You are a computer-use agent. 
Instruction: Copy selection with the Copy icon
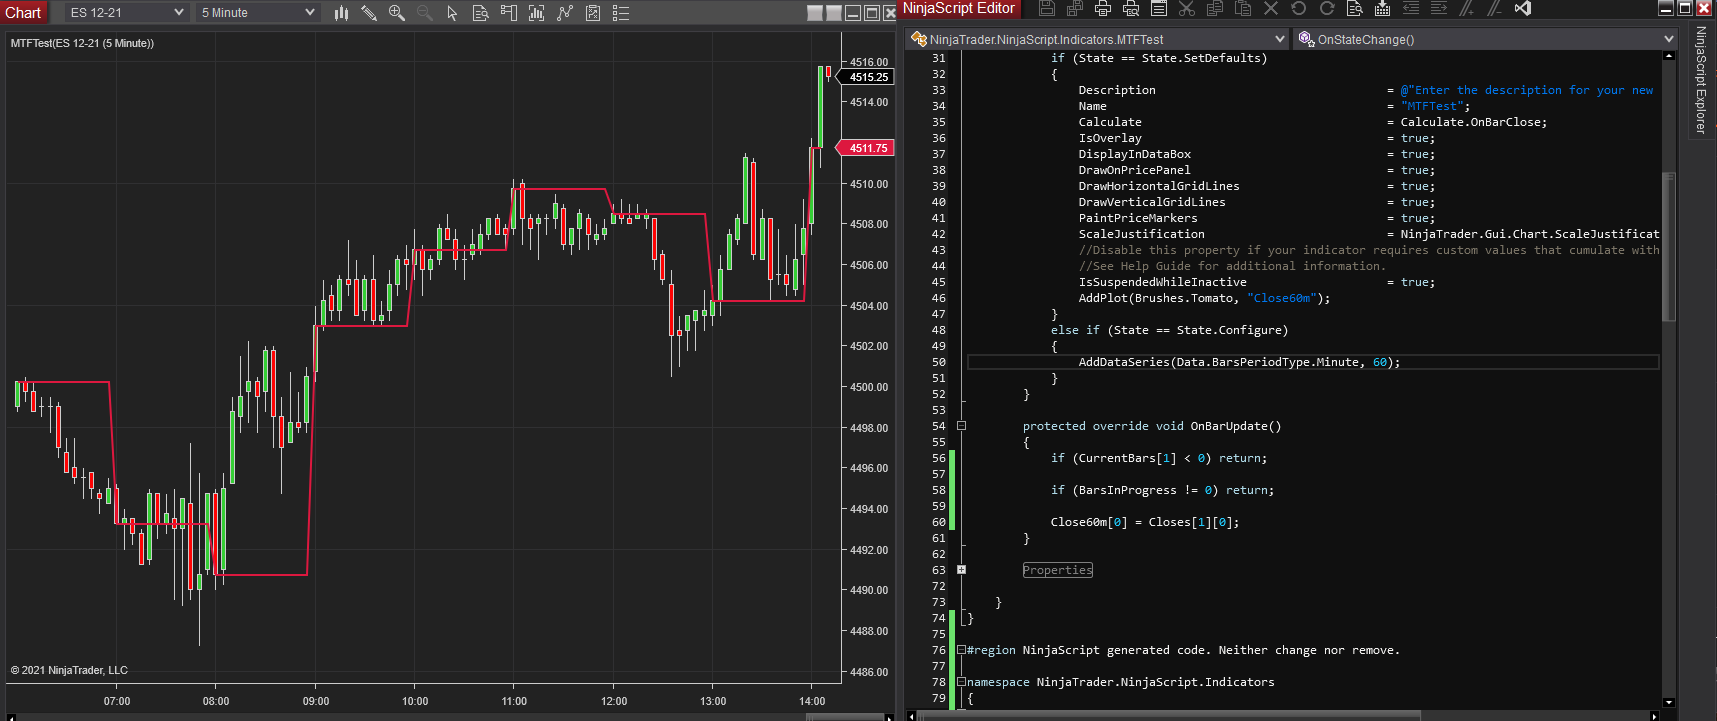pos(1215,8)
